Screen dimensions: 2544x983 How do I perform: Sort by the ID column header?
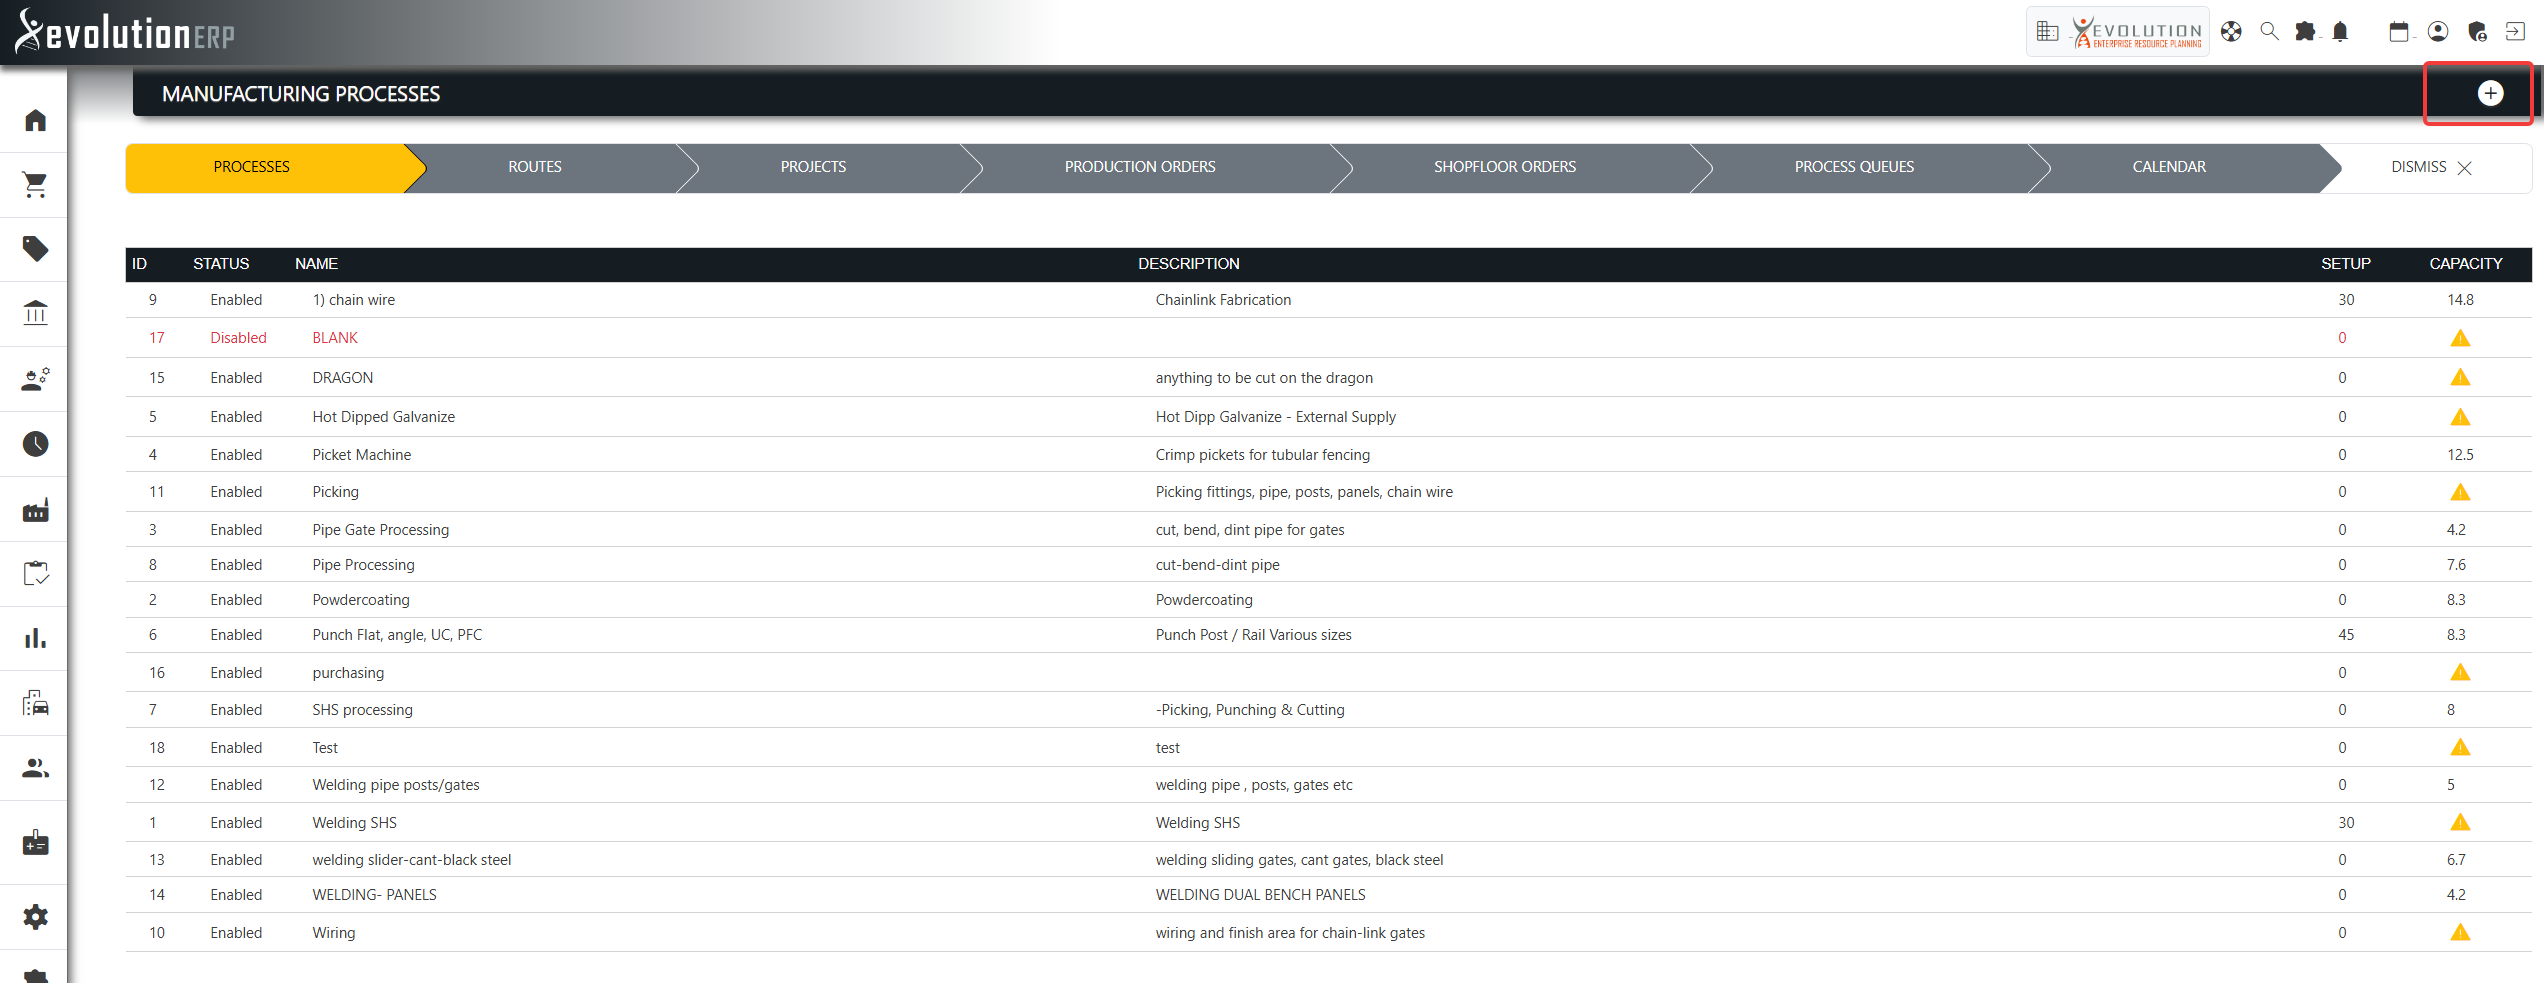click(x=139, y=264)
